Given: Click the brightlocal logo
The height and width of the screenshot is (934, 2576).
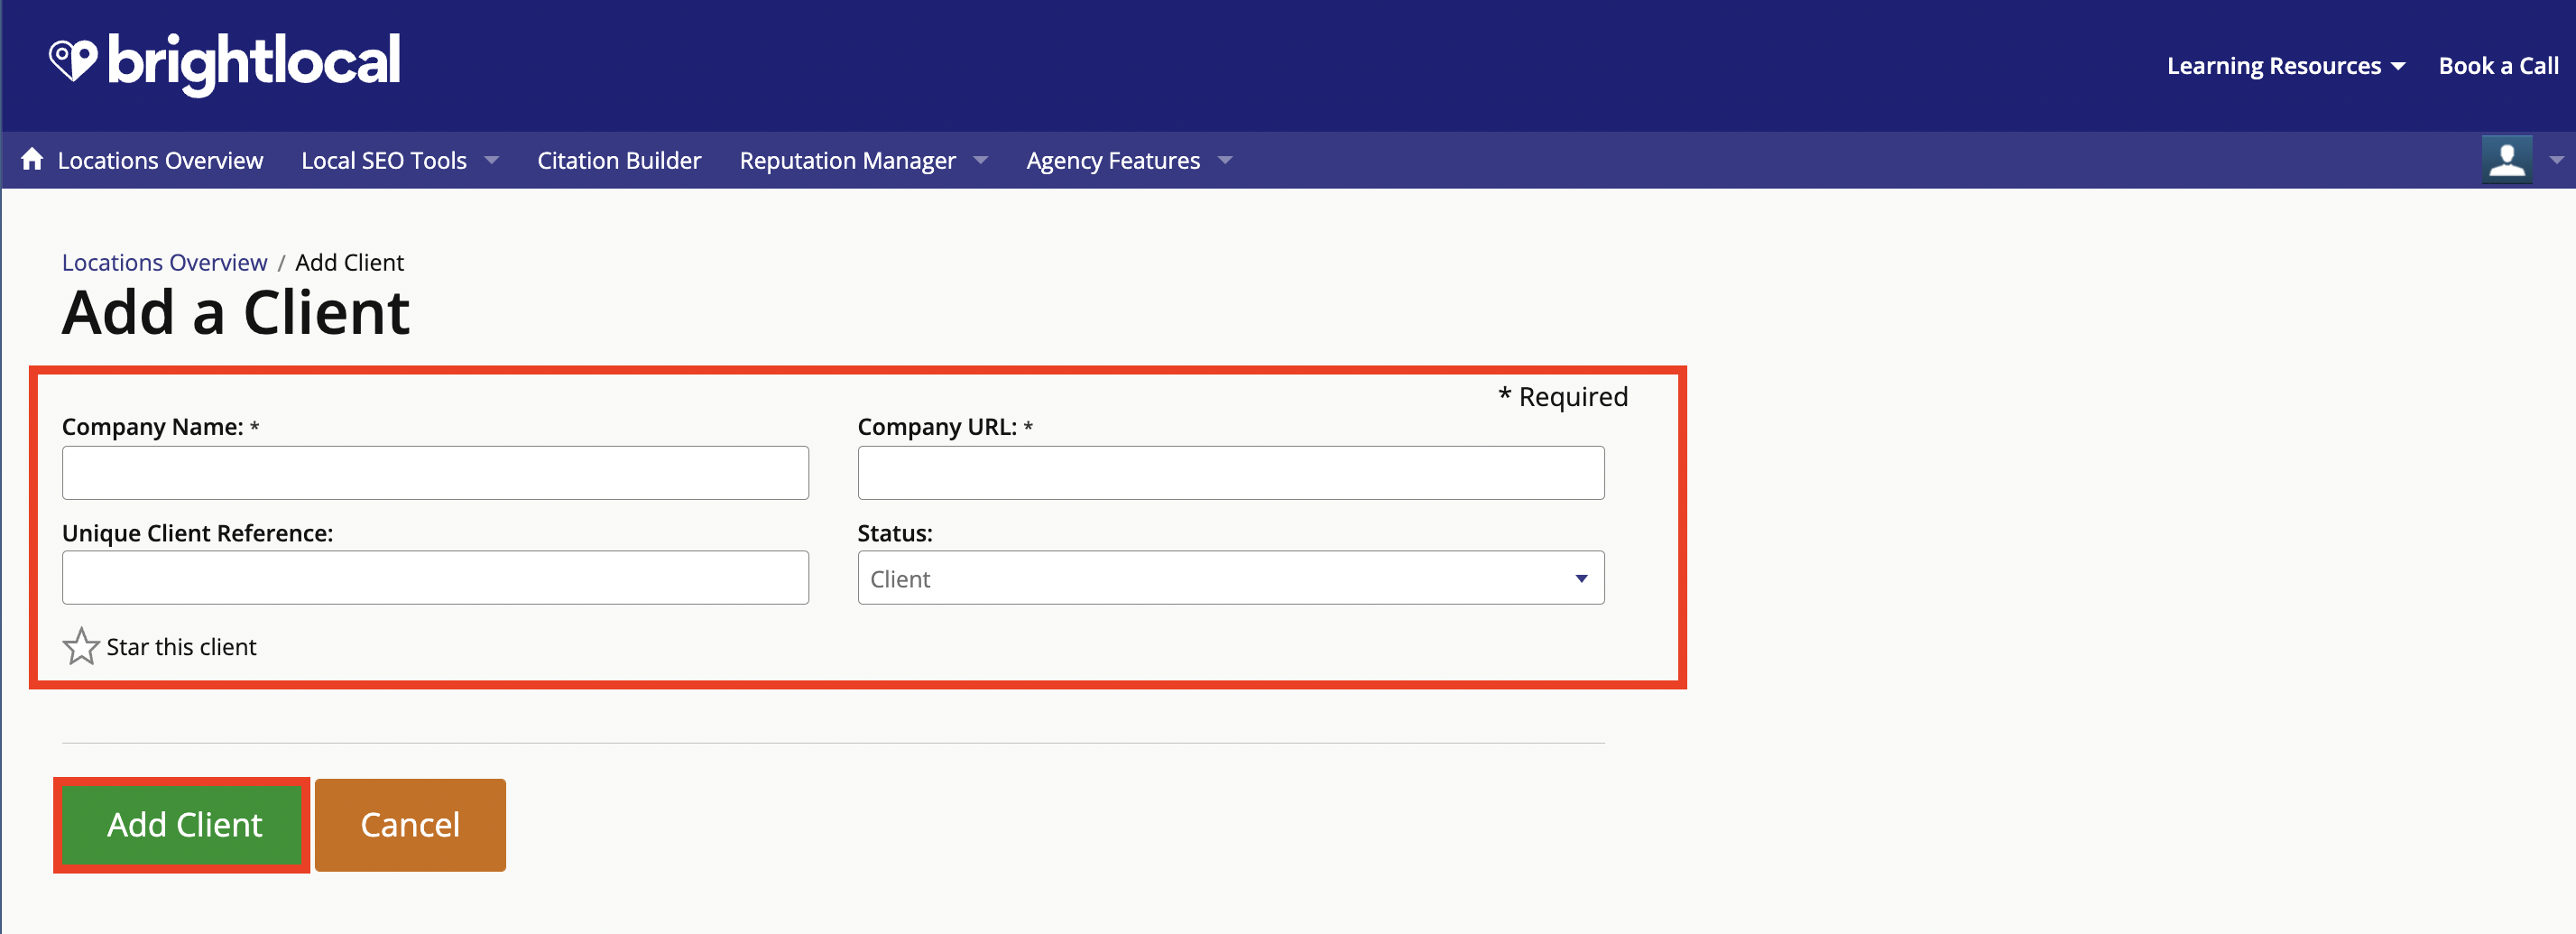Looking at the screenshot, I should pos(225,63).
